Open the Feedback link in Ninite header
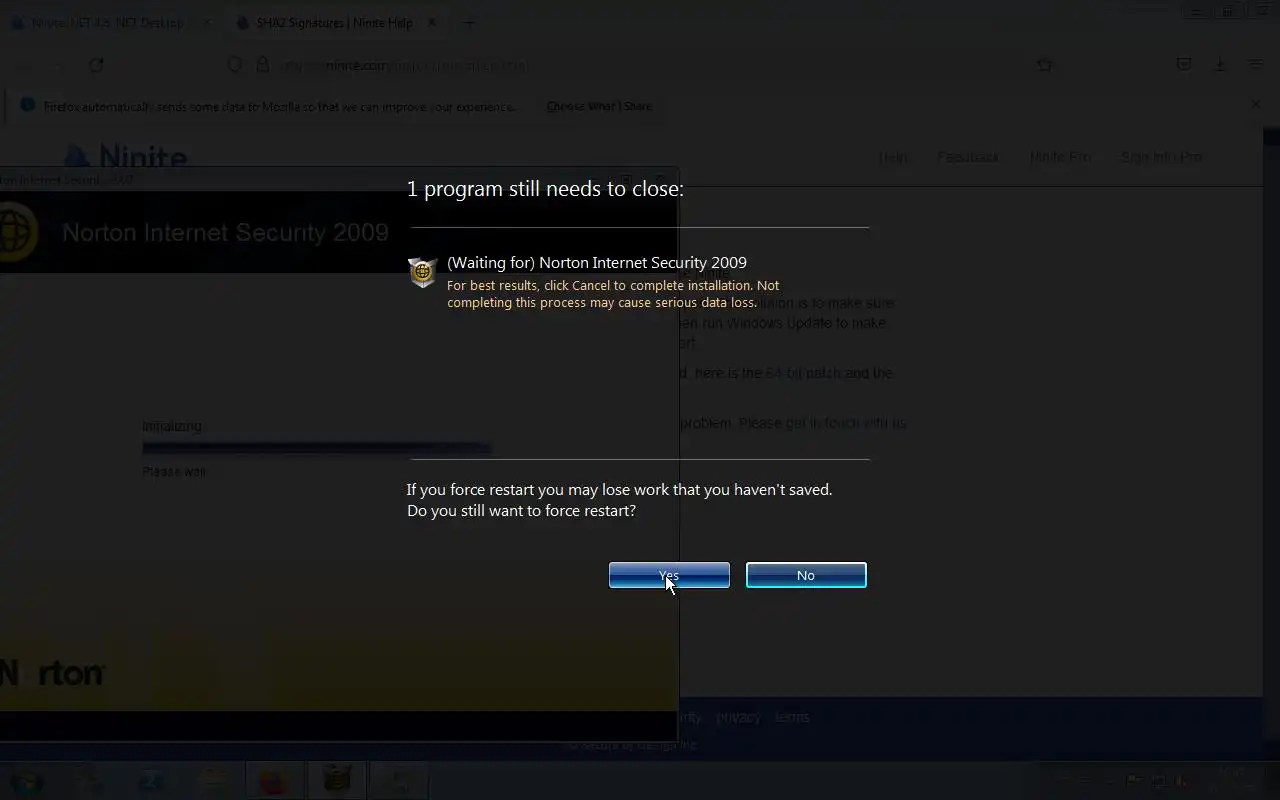Screen dimensions: 1280x800 [968, 157]
